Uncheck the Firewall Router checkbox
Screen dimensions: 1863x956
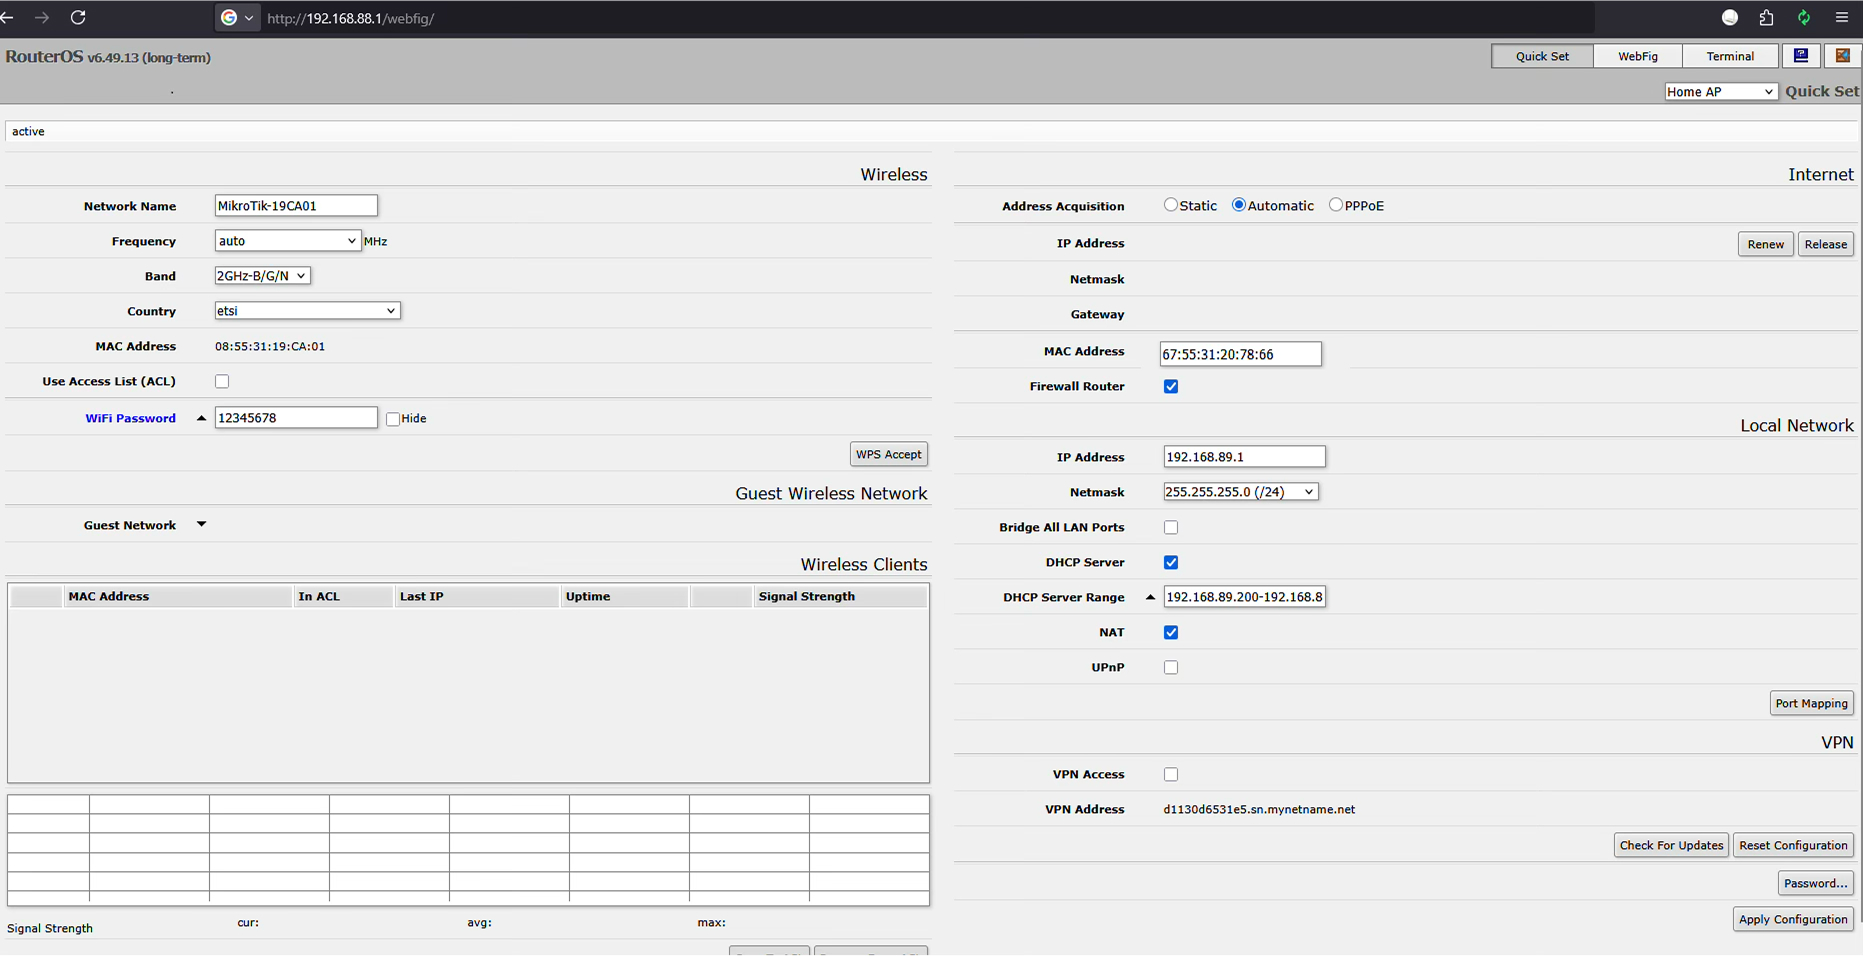click(x=1171, y=386)
